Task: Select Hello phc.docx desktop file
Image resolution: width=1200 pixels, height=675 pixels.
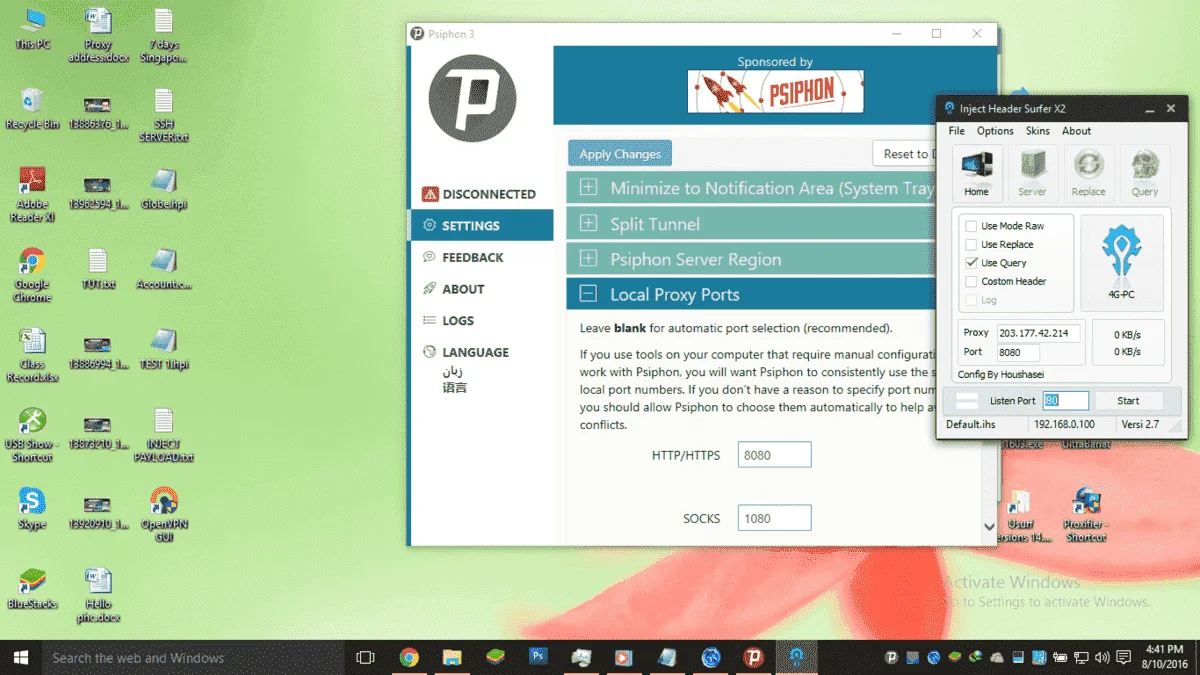Action: [x=98, y=595]
